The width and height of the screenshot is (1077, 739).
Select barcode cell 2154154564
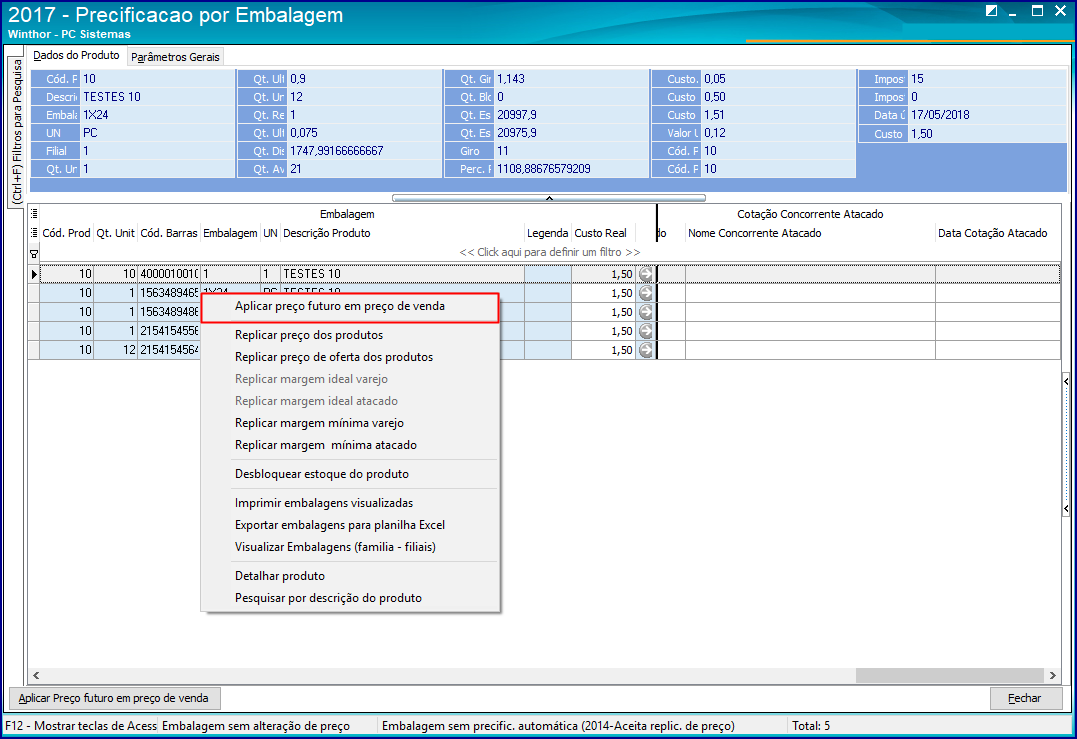[169, 350]
